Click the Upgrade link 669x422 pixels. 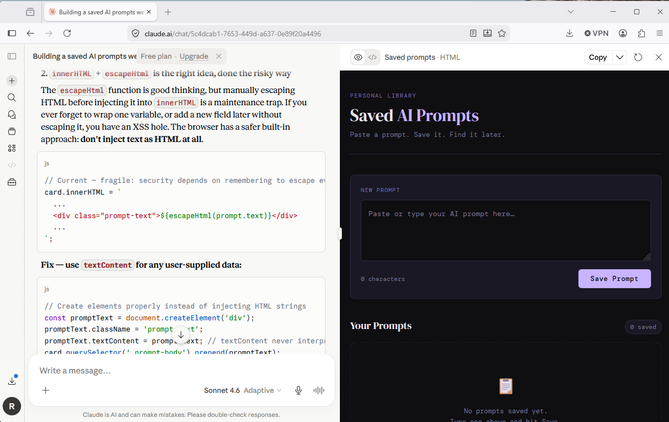point(194,56)
